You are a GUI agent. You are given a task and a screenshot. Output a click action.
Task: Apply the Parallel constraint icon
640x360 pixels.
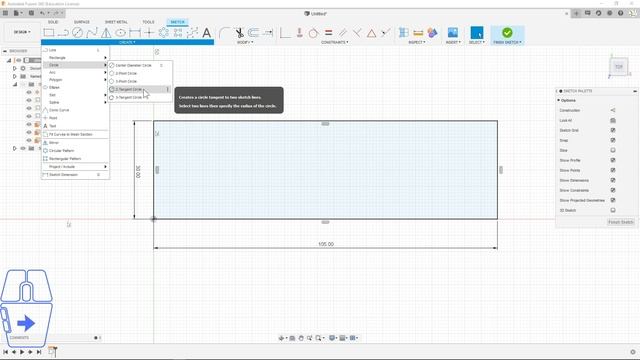(343, 33)
